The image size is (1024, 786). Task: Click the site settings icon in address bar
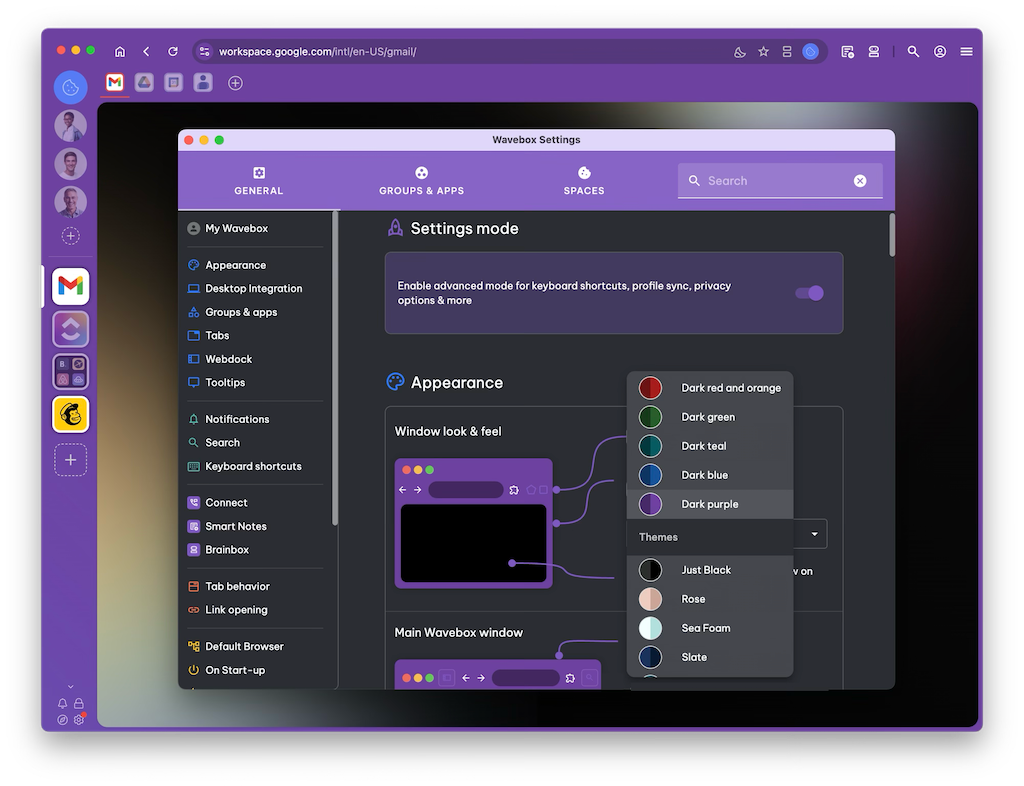tap(204, 52)
